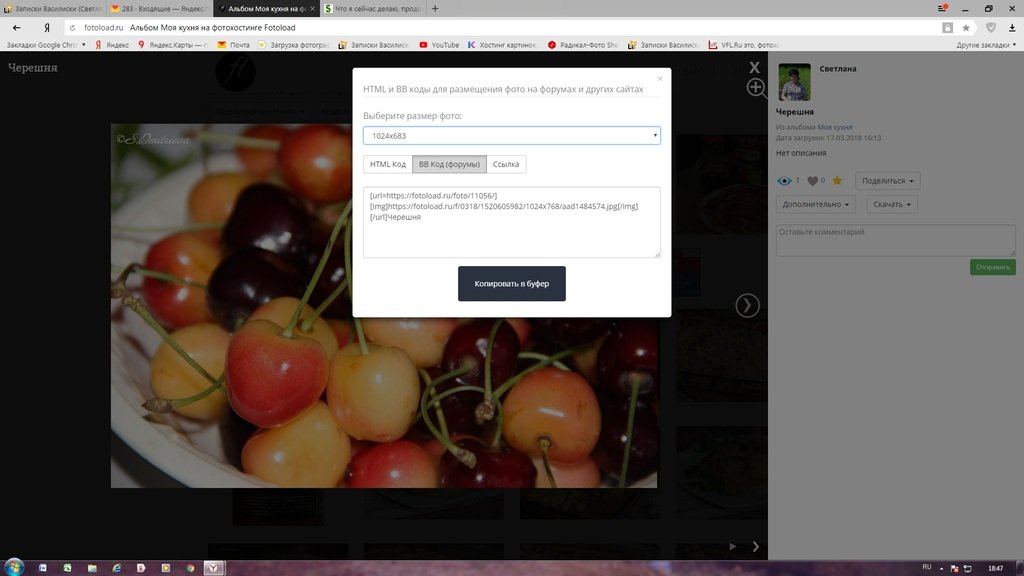This screenshot has width=1024, height=576.
Task: Like the photo with the heart icon
Action: pos(812,181)
